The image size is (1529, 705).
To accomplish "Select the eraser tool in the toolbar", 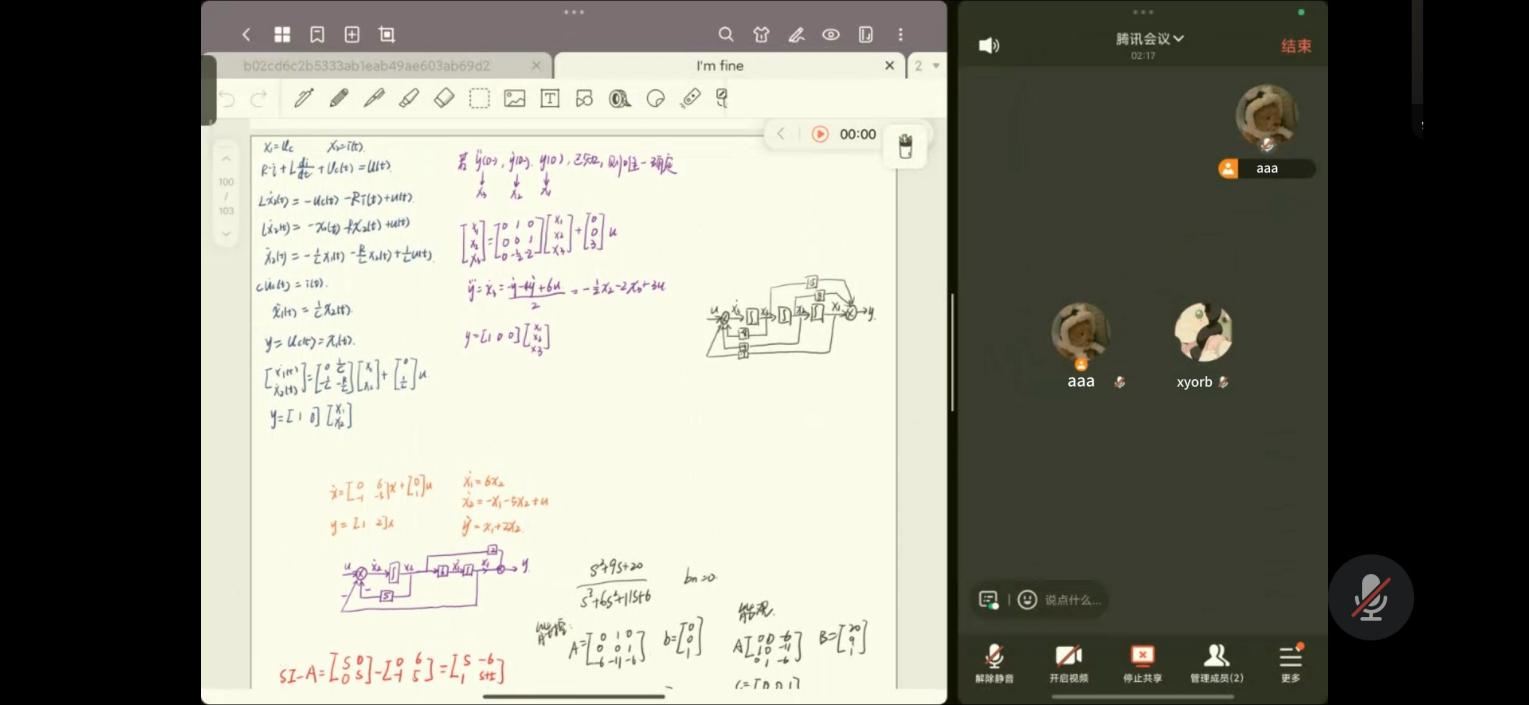I will click(444, 98).
